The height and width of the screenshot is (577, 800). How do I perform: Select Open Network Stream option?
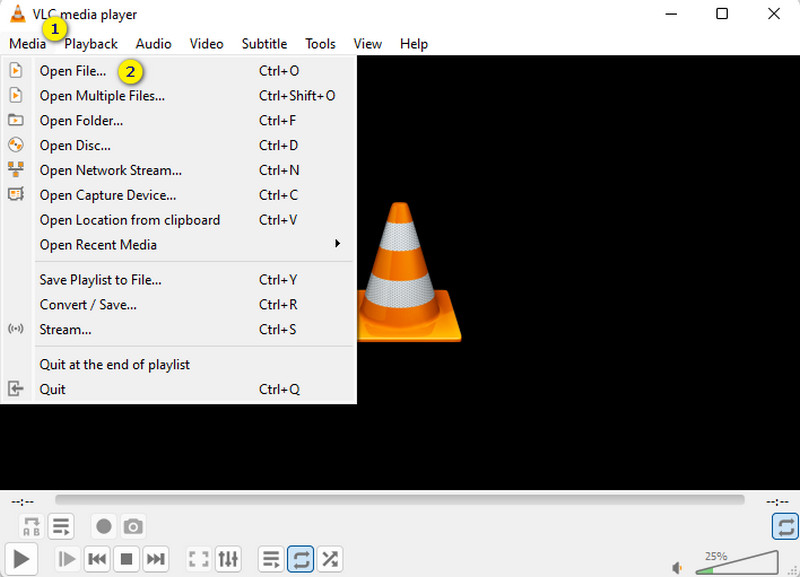(110, 170)
